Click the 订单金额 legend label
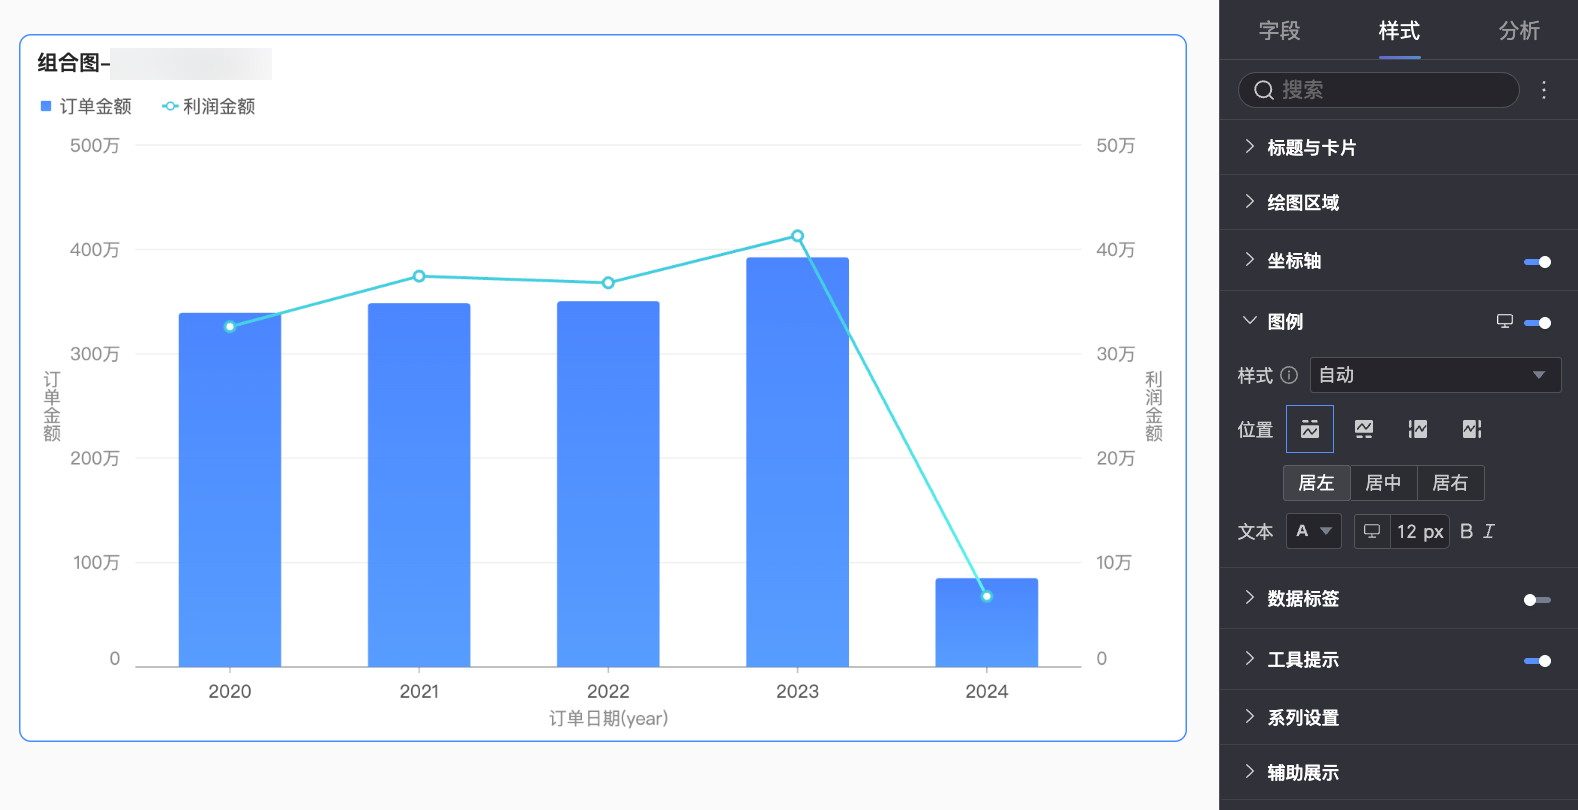Screen dimensions: 1578x810 pos(95,106)
